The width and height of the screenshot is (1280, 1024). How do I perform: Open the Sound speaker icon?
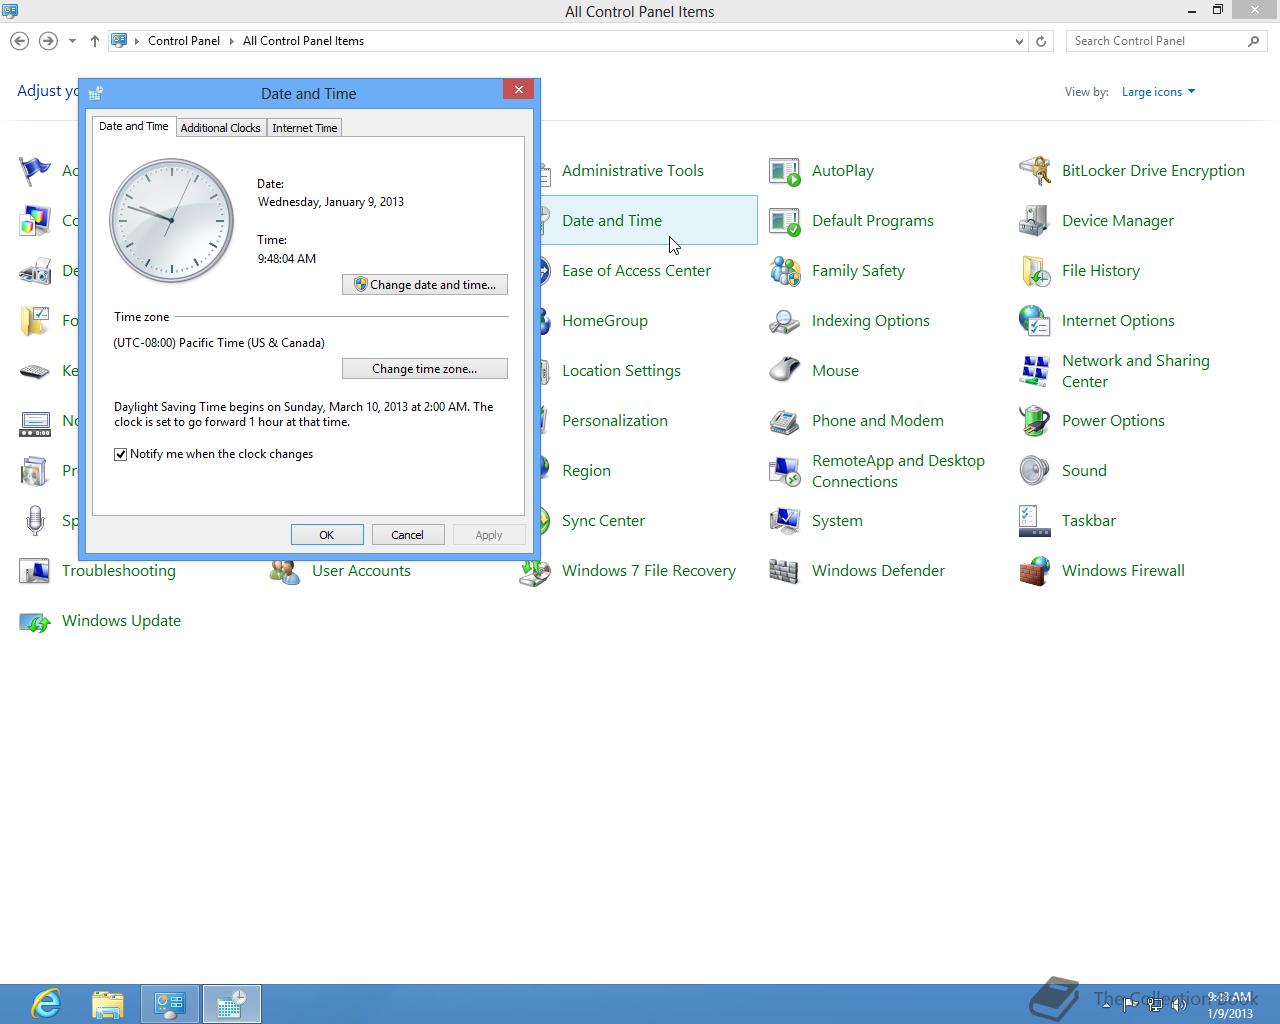pos(1035,471)
